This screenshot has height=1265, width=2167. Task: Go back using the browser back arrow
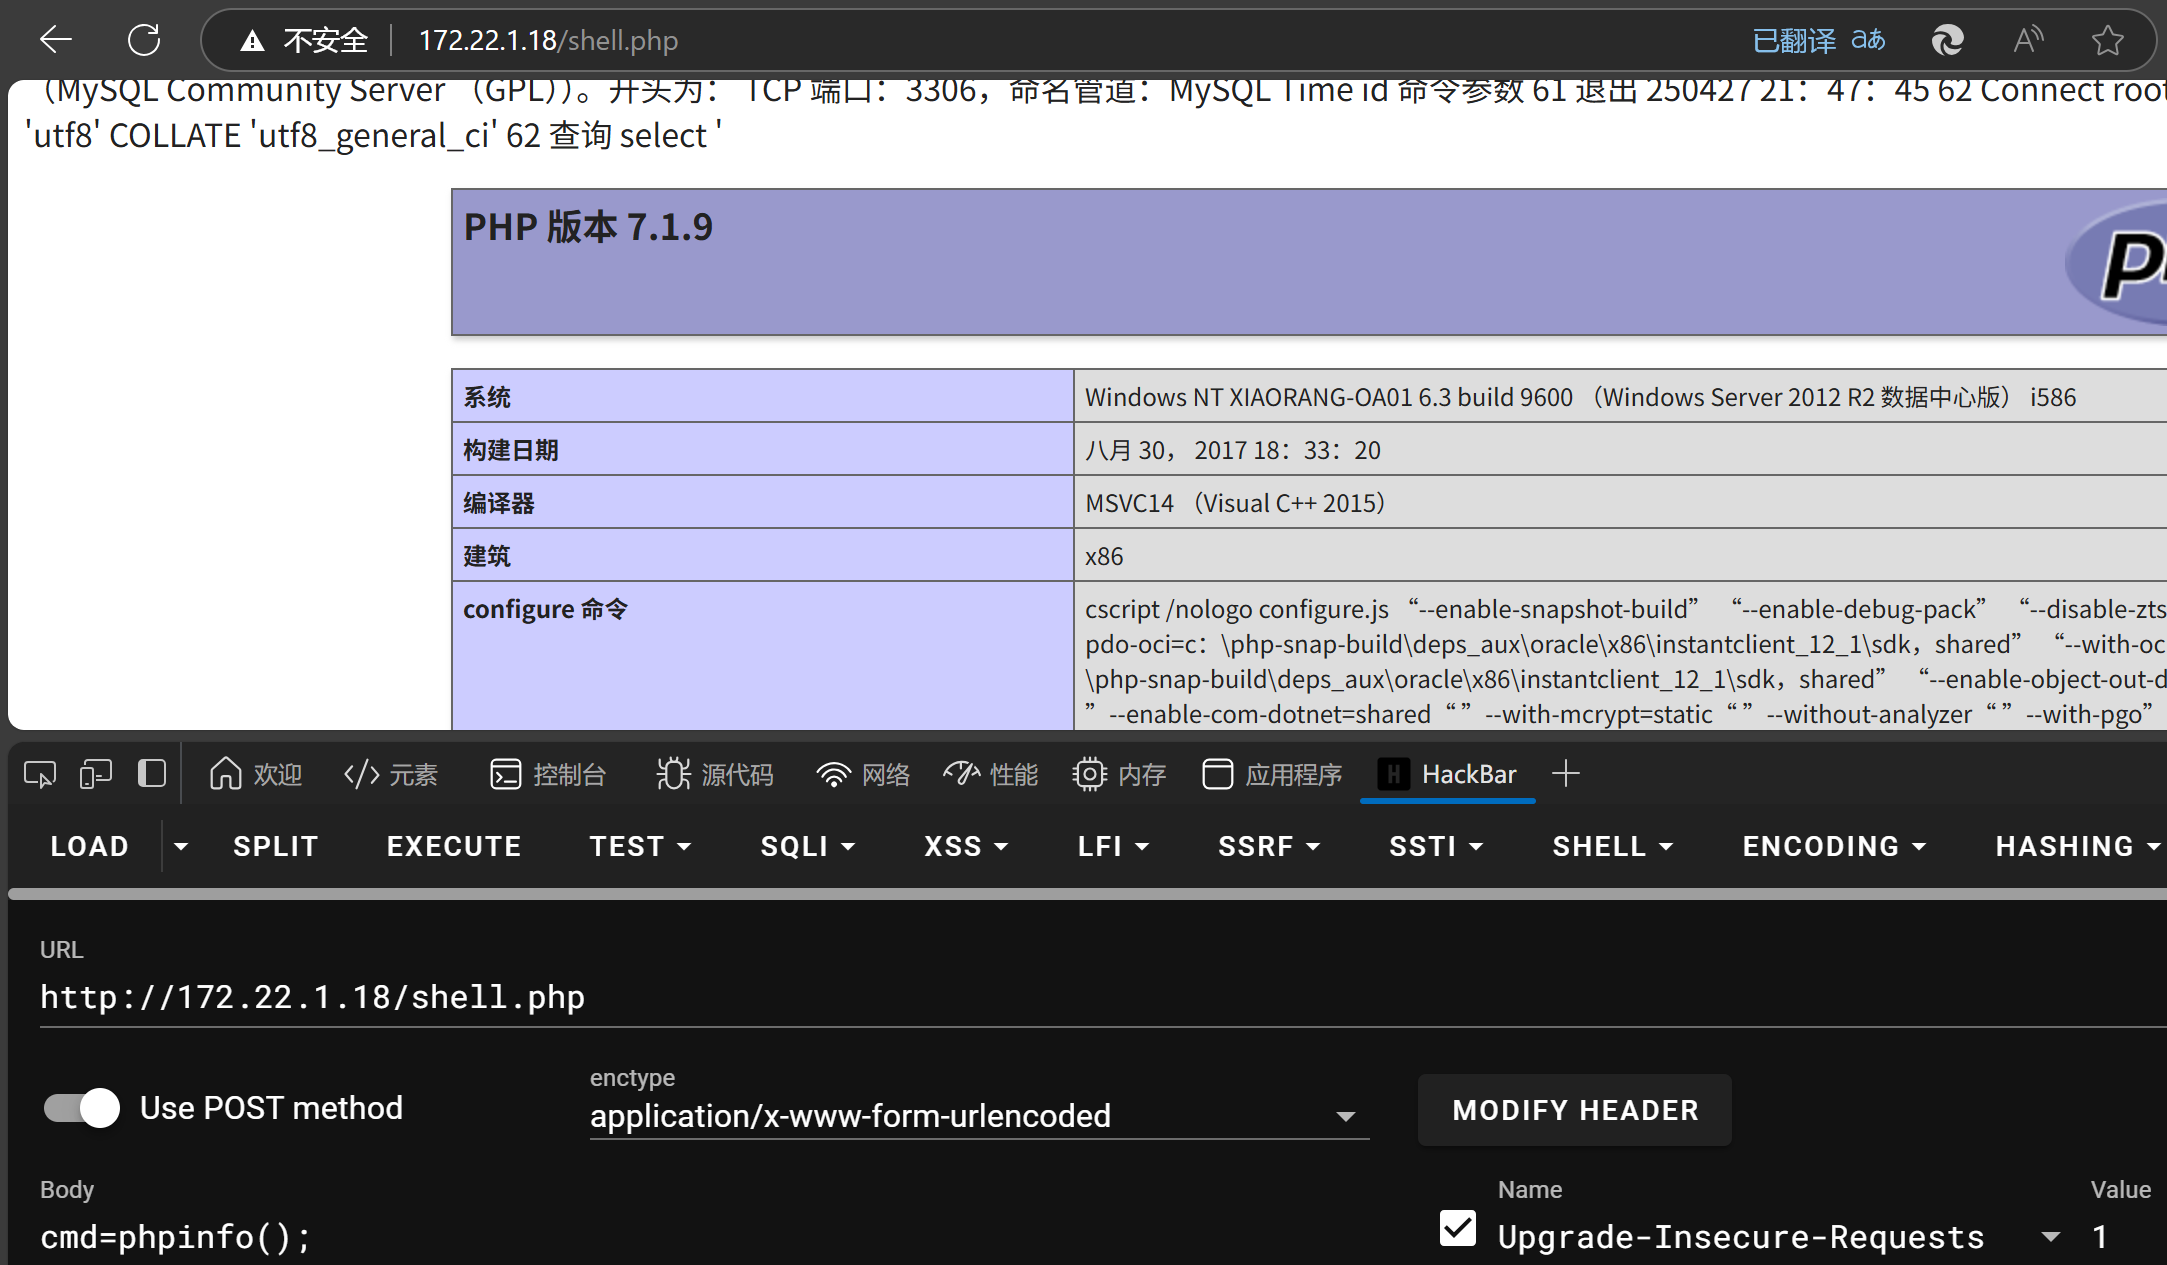pyautogui.click(x=56, y=40)
